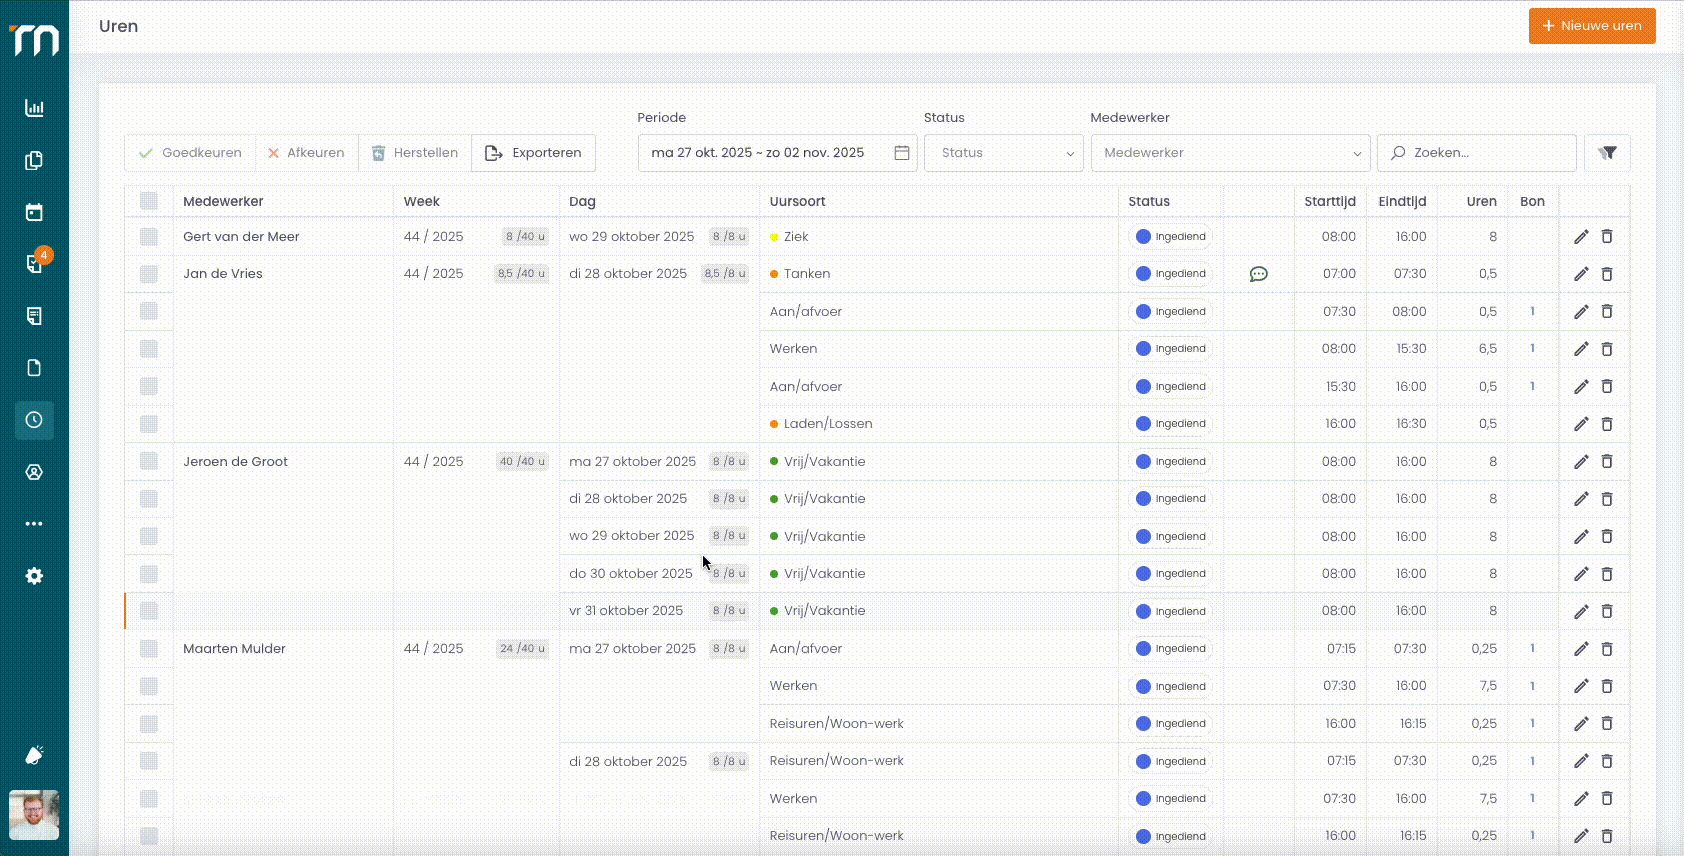
Task: Open settings gear in the sidebar
Action: [x=34, y=576]
